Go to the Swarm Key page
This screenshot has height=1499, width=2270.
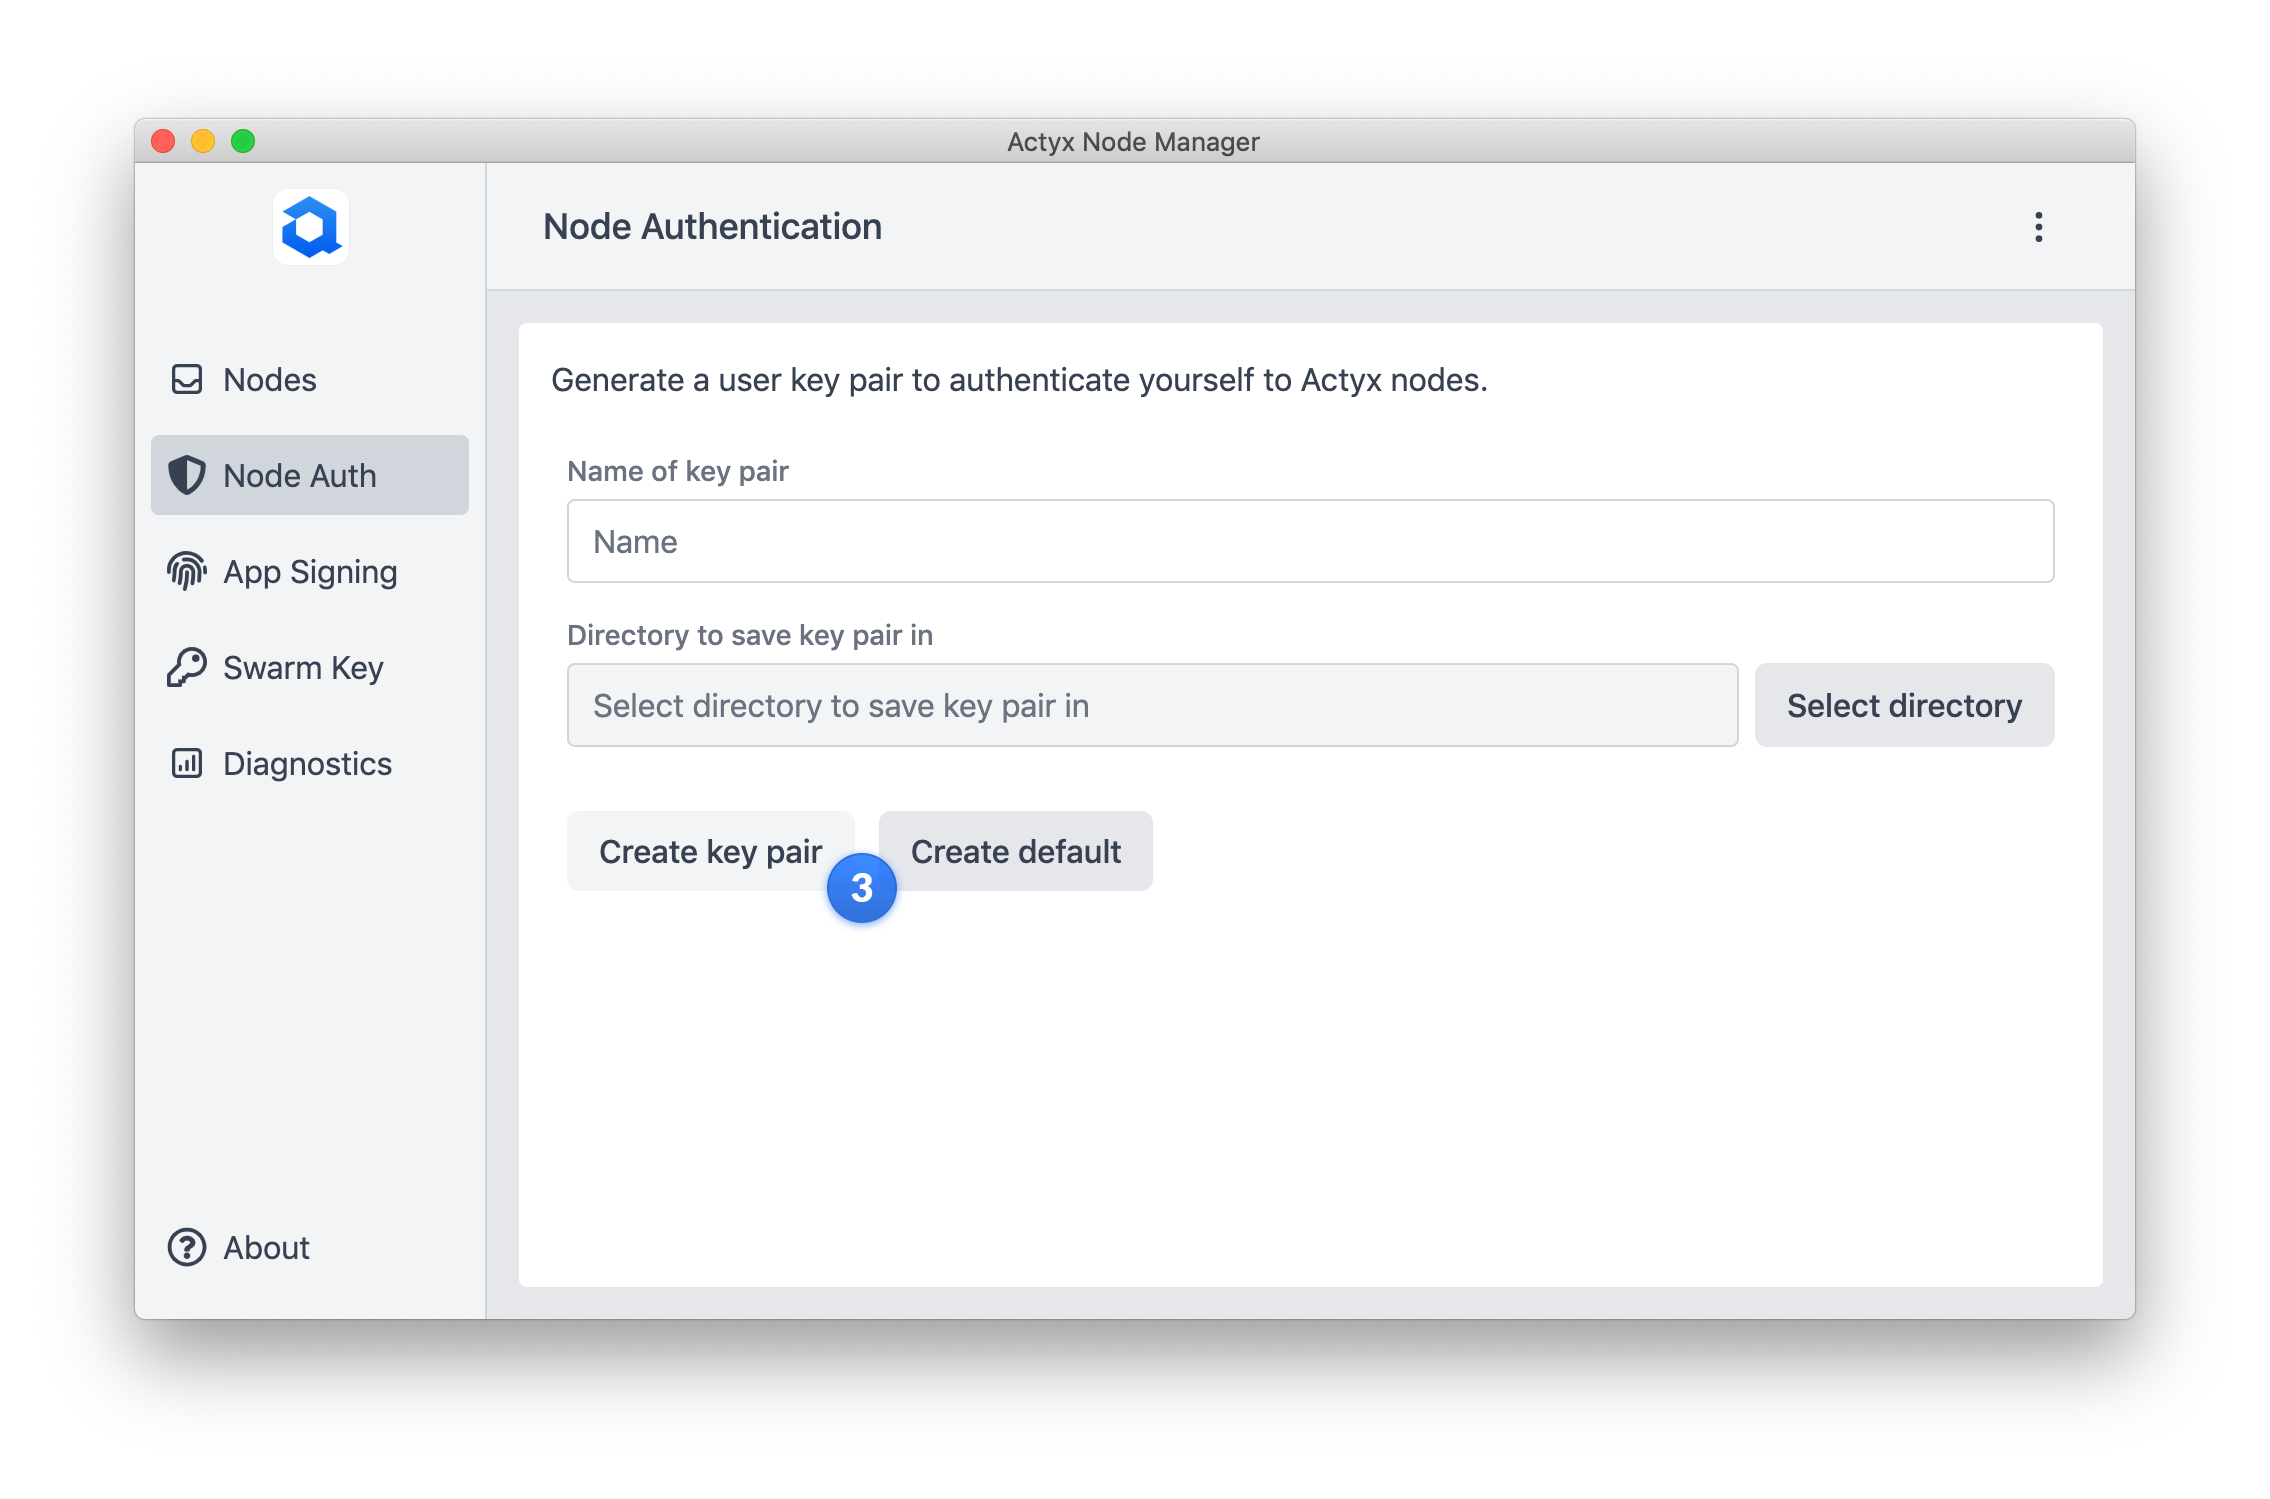[x=303, y=668]
